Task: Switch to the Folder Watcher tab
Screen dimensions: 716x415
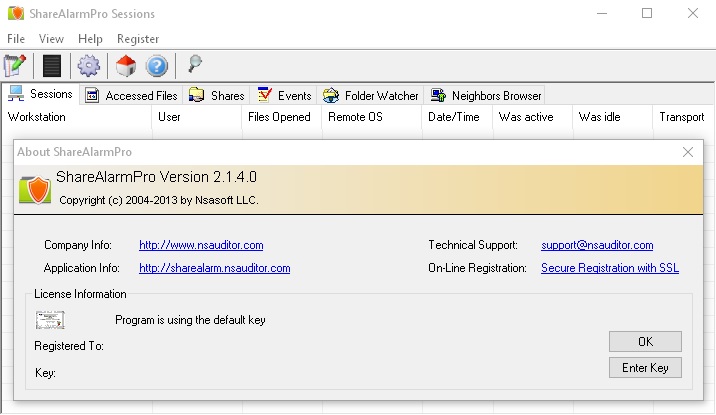Action: pos(371,96)
